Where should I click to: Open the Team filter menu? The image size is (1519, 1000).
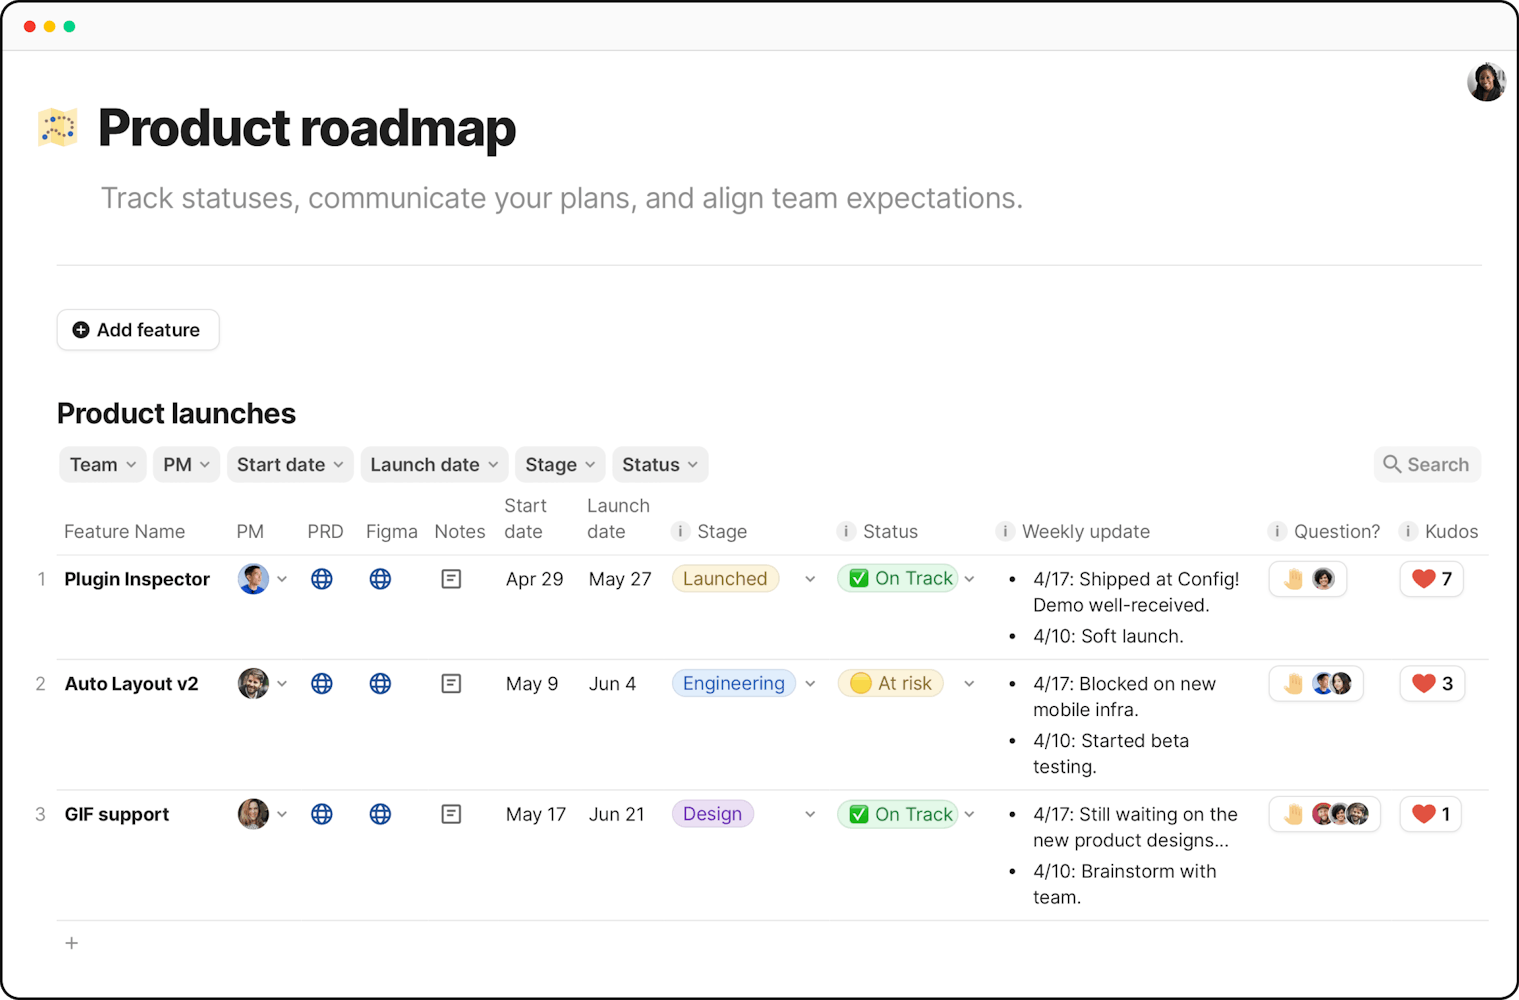[103, 465]
